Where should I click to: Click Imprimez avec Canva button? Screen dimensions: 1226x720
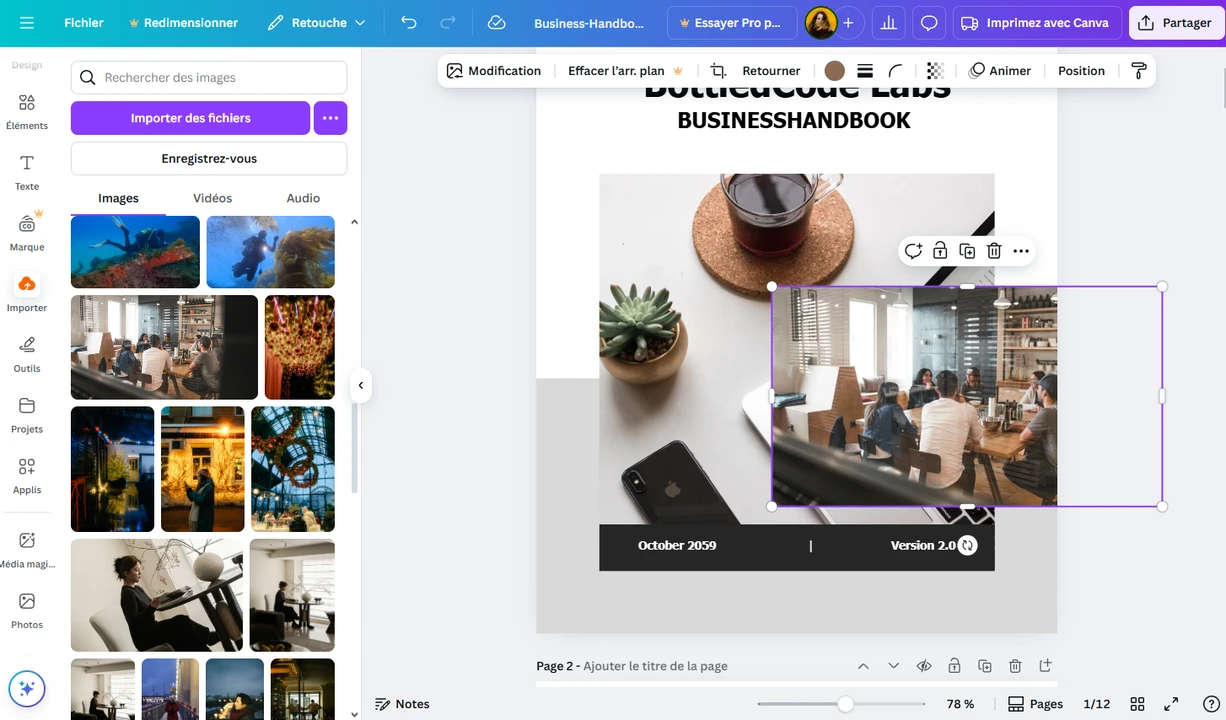click(x=1036, y=23)
